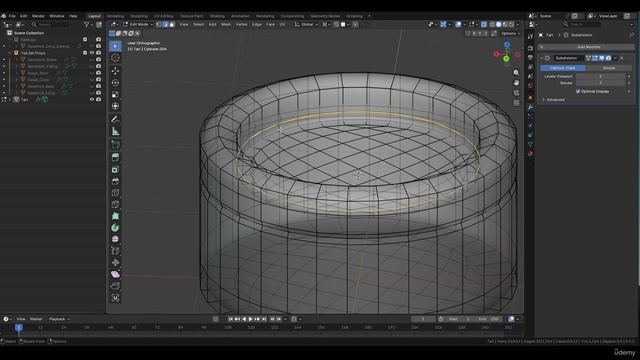Click the camera view icon in viewport
Viewport: 640px width, 360px height.
516,93
